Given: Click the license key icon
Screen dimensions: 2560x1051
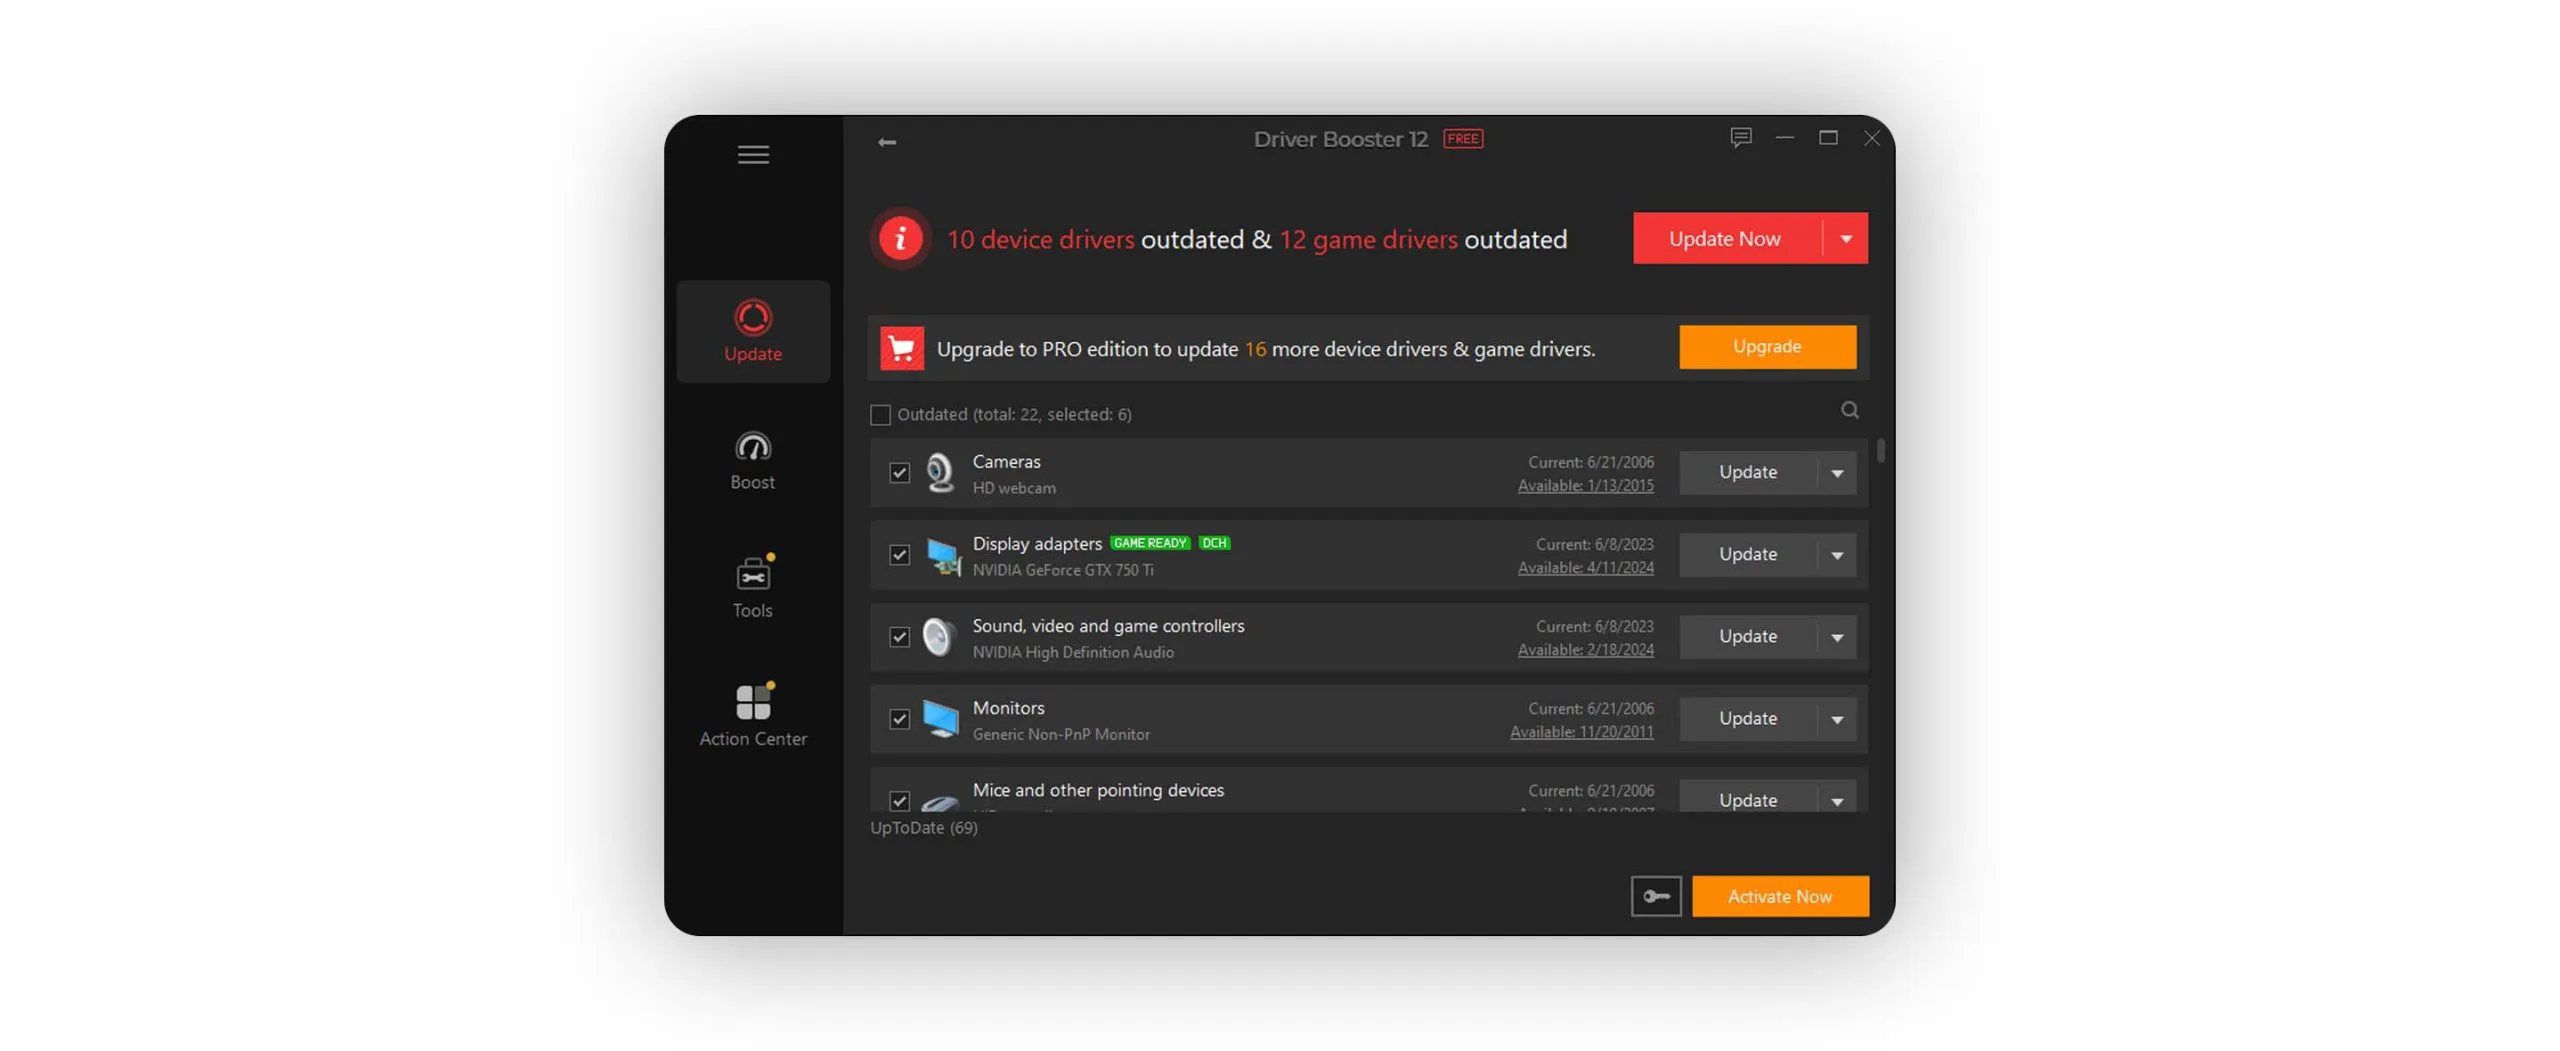Looking at the screenshot, I should click(x=1655, y=896).
